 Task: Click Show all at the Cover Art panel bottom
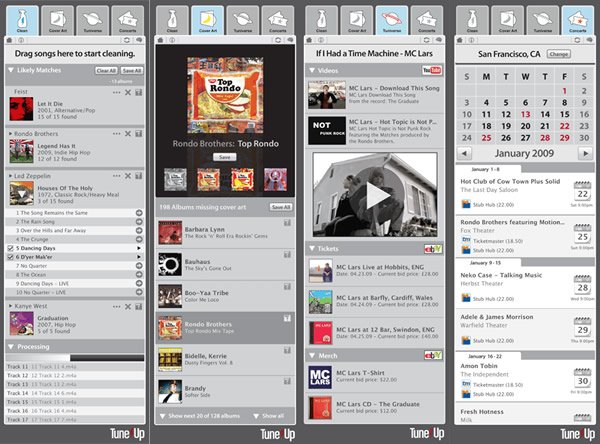click(269, 416)
